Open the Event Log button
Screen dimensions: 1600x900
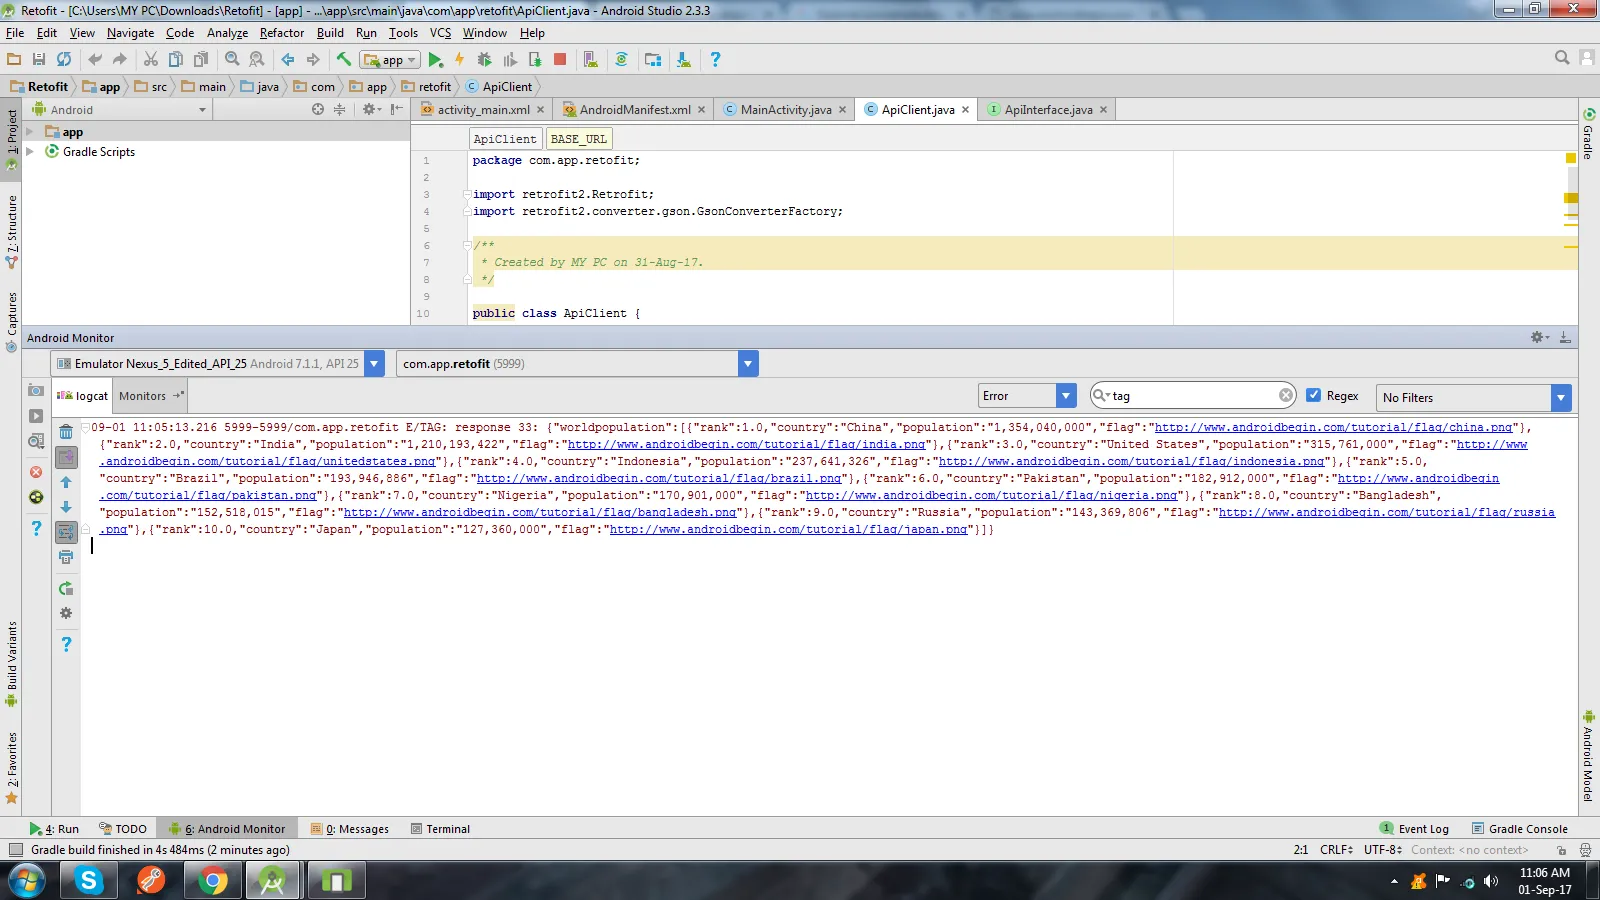click(x=1414, y=829)
